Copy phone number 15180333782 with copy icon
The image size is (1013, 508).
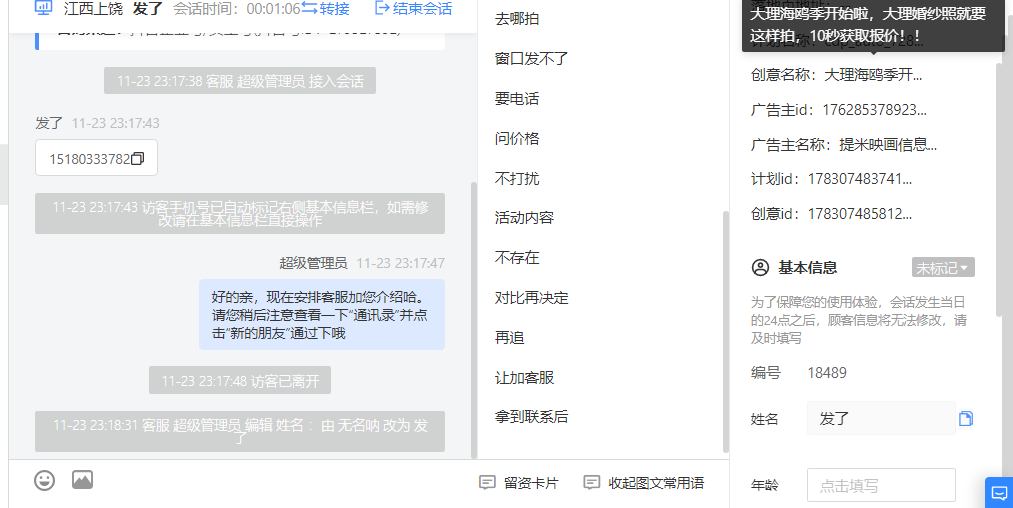coord(138,158)
